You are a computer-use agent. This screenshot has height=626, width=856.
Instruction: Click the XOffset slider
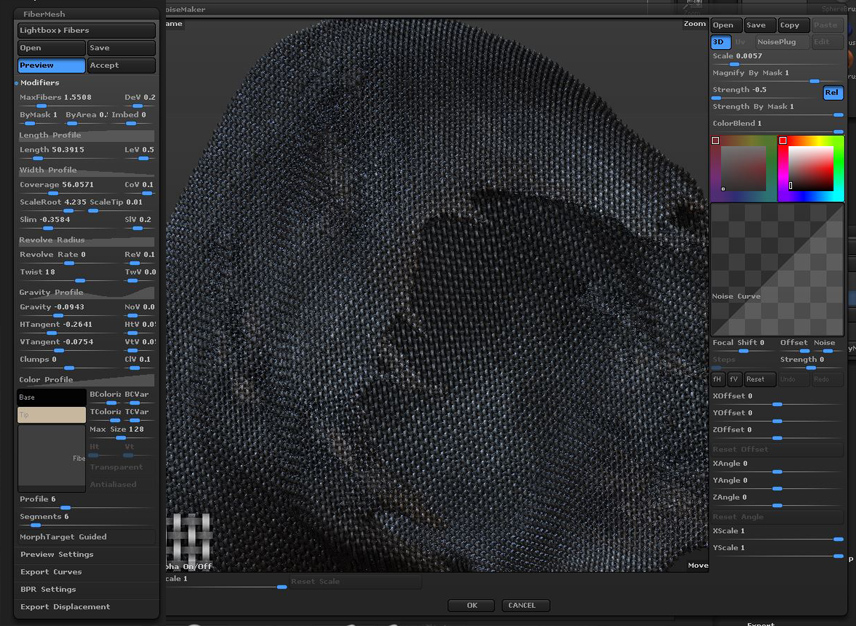coord(777,399)
